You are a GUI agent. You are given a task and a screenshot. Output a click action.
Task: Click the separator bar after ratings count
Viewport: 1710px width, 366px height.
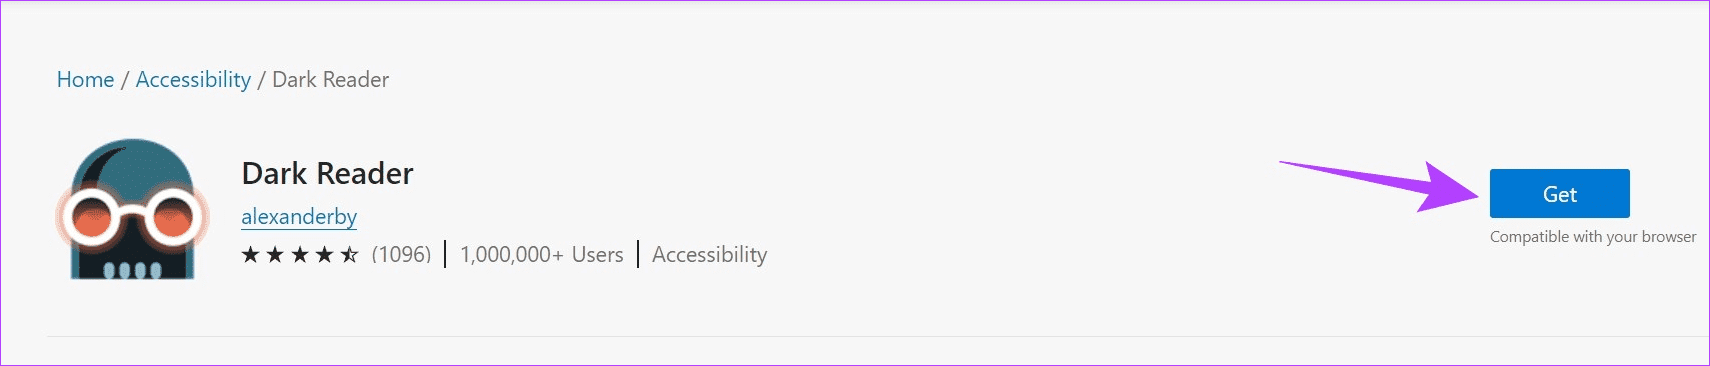(x=445, y=255)
